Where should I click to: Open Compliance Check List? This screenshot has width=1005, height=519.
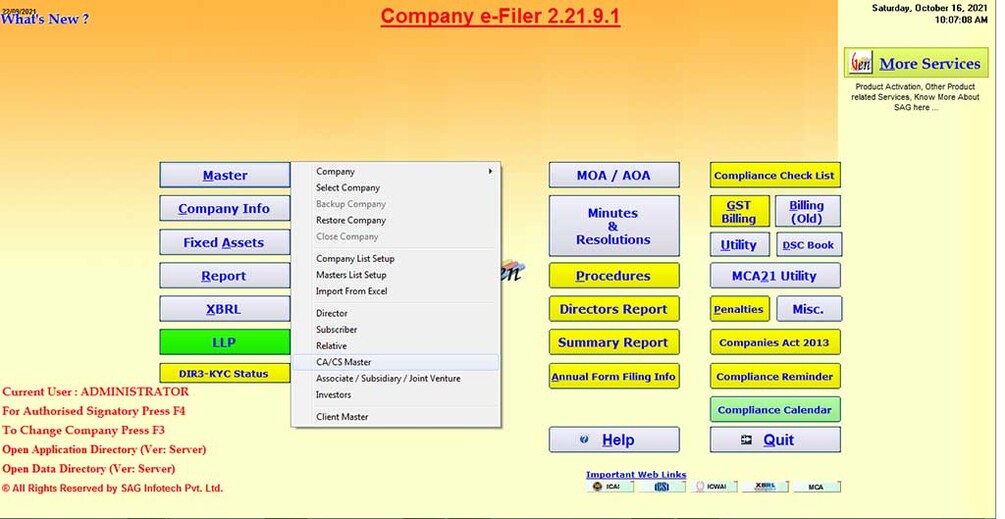[775, 175]
